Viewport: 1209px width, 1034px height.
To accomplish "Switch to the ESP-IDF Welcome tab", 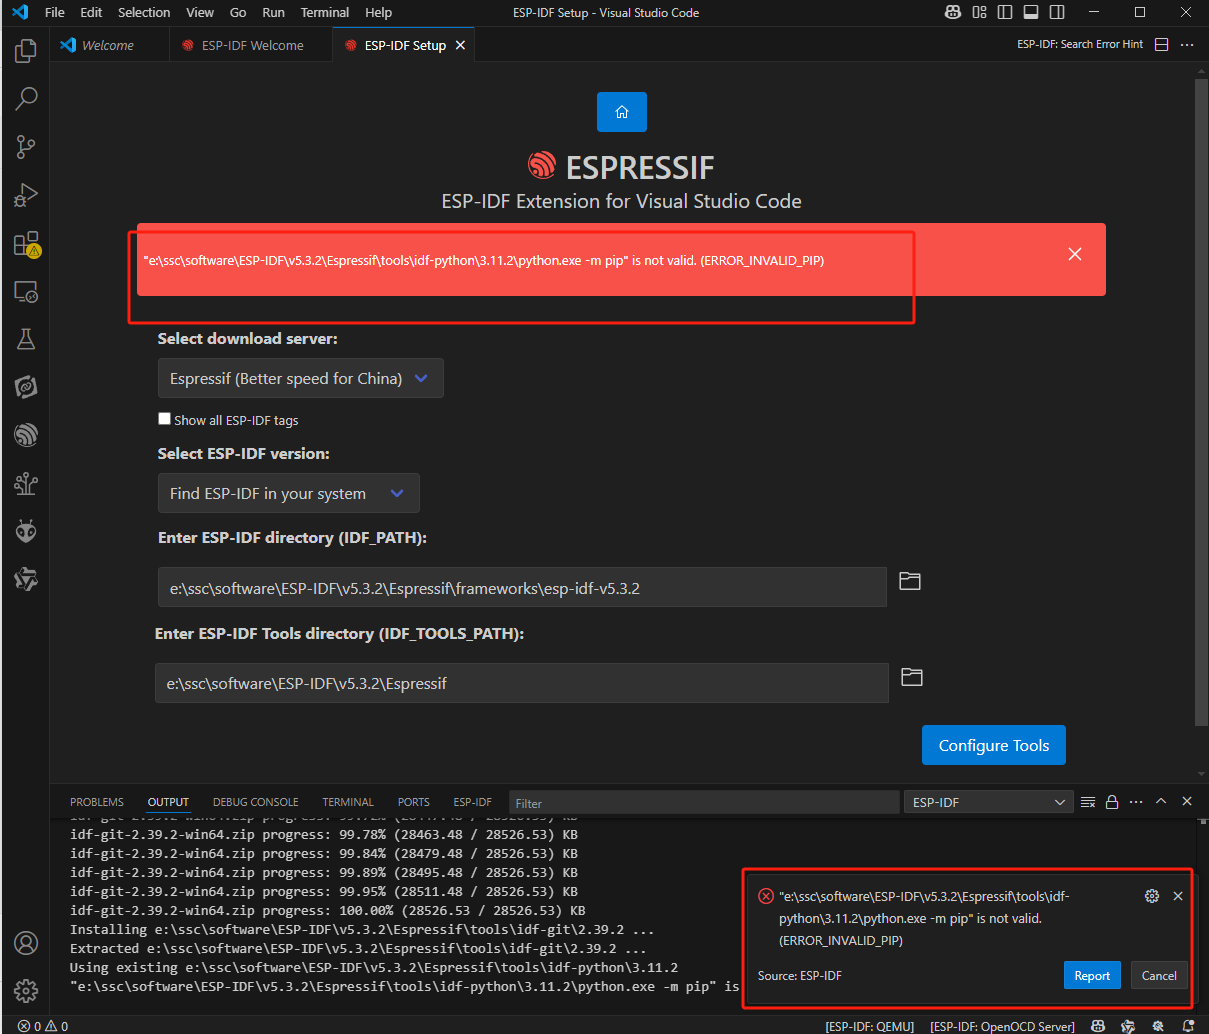I will click(252, 45).
